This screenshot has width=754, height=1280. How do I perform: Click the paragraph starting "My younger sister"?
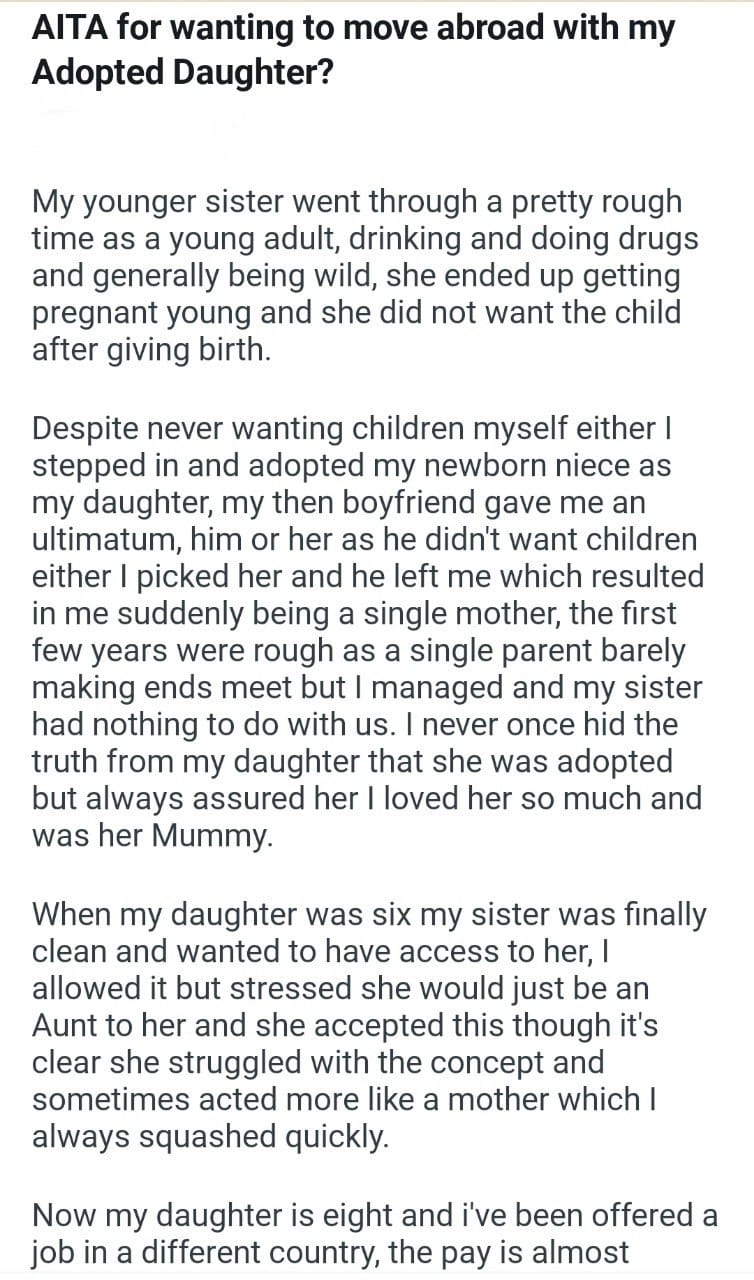357,275
